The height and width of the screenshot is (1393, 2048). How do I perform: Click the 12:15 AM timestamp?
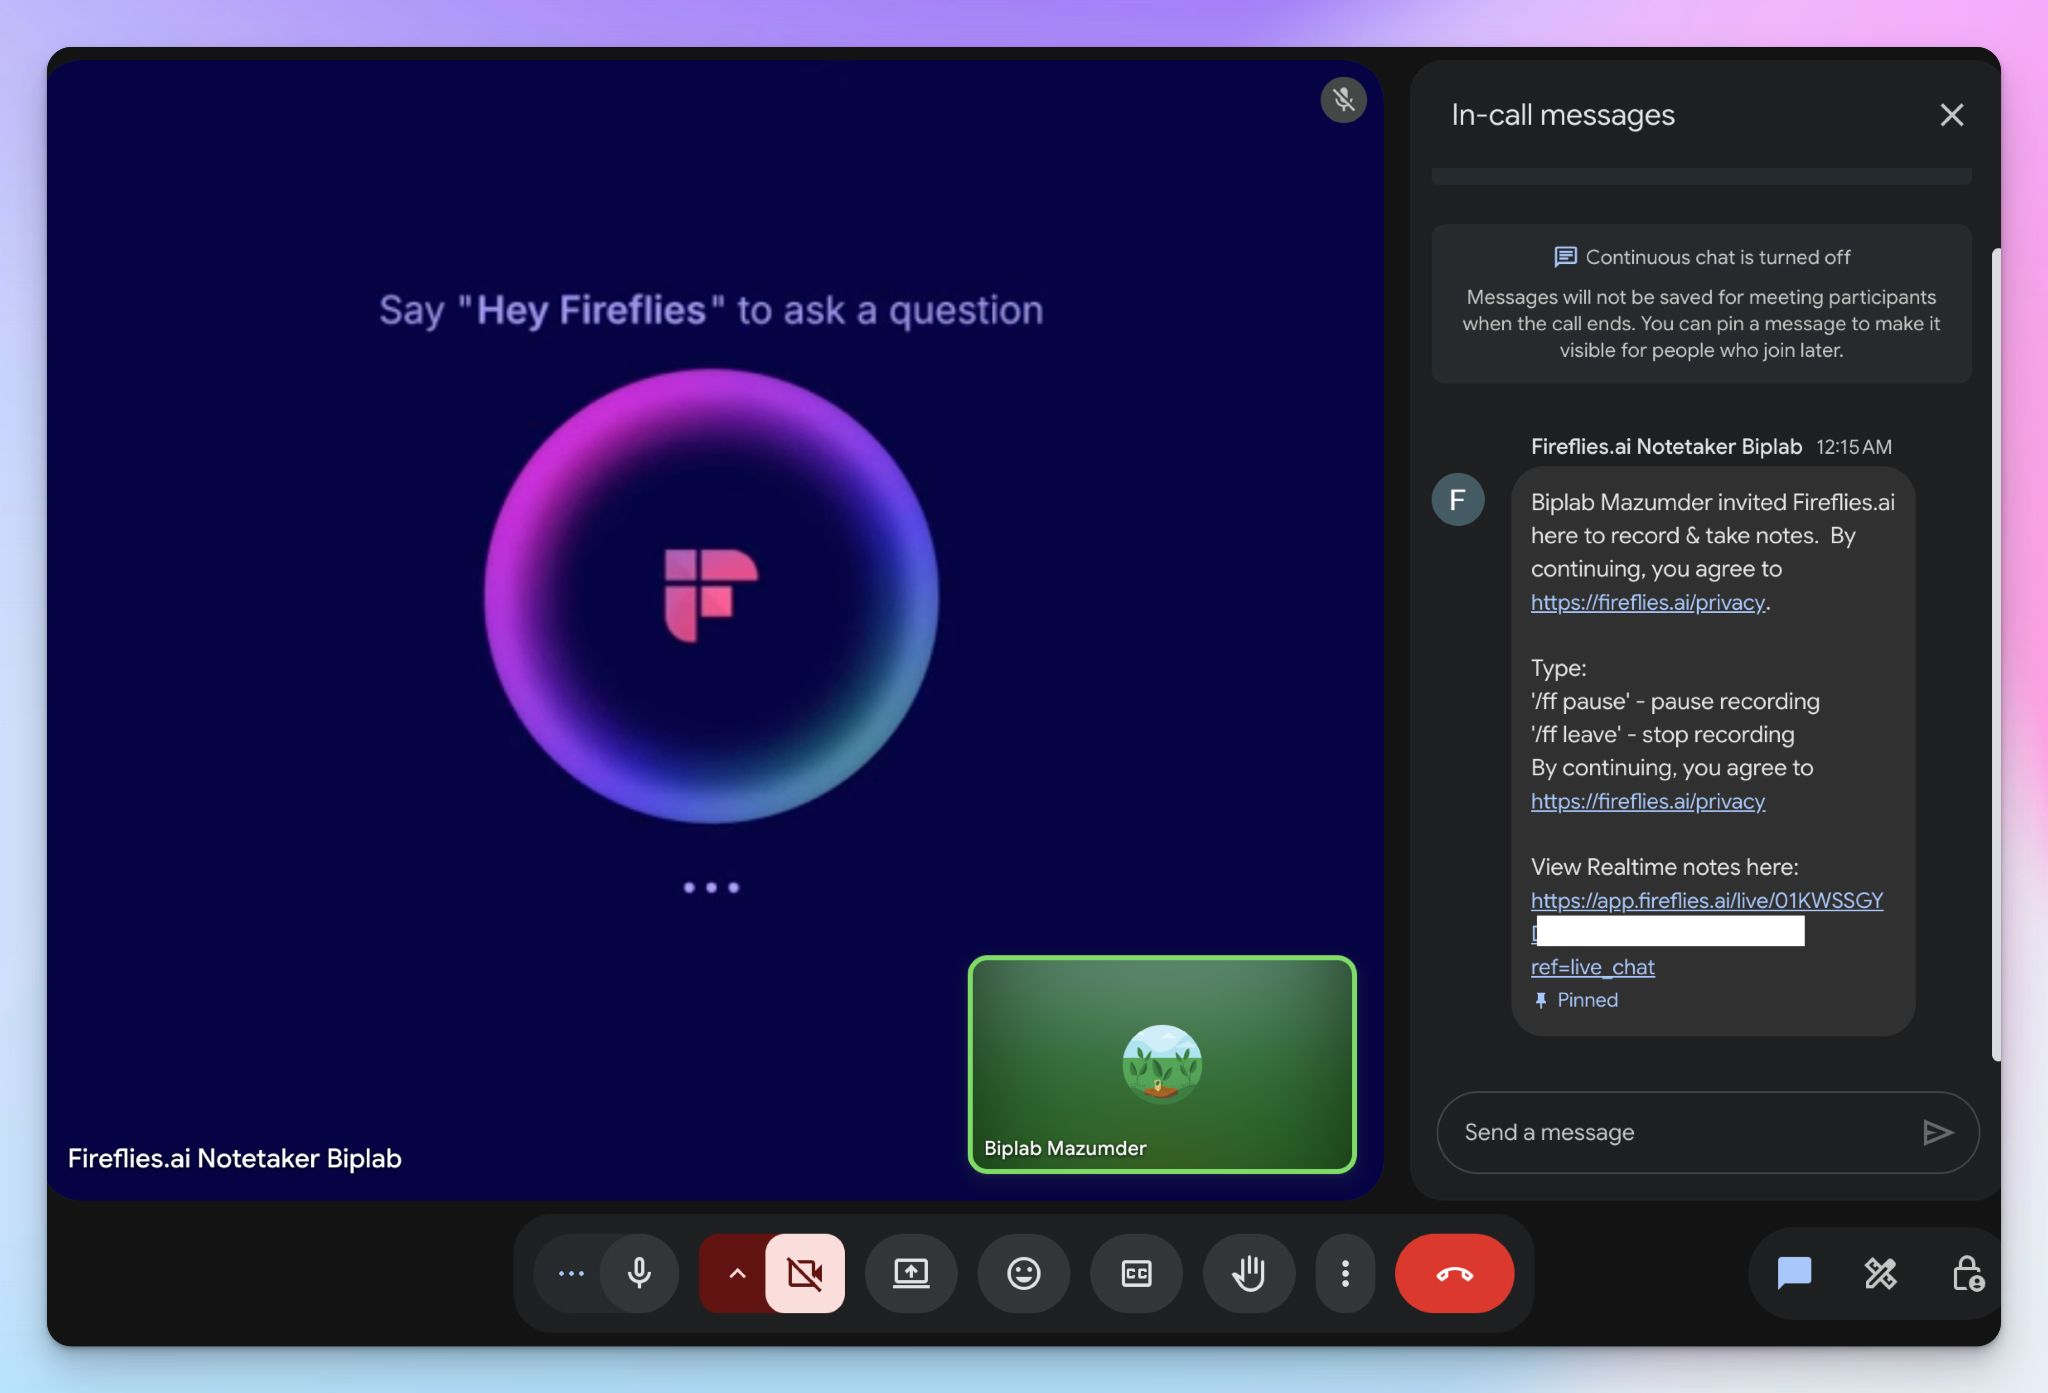point(1854,447)
